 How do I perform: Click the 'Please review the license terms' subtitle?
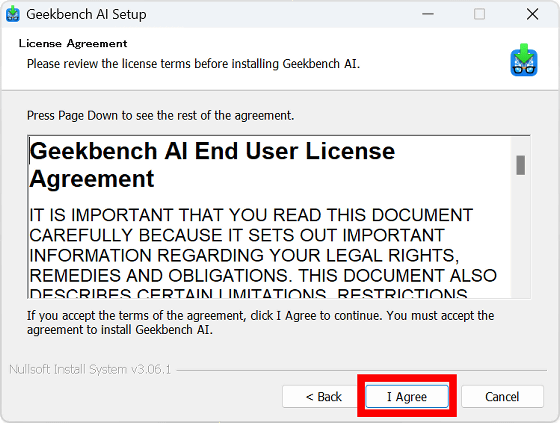[193, 64]
